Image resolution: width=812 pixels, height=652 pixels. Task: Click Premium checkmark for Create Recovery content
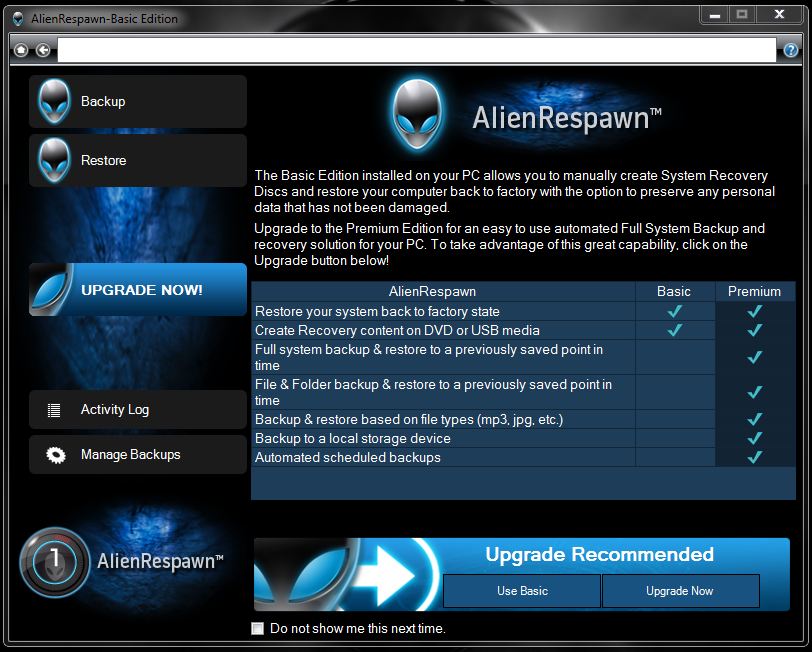(755, 330)
